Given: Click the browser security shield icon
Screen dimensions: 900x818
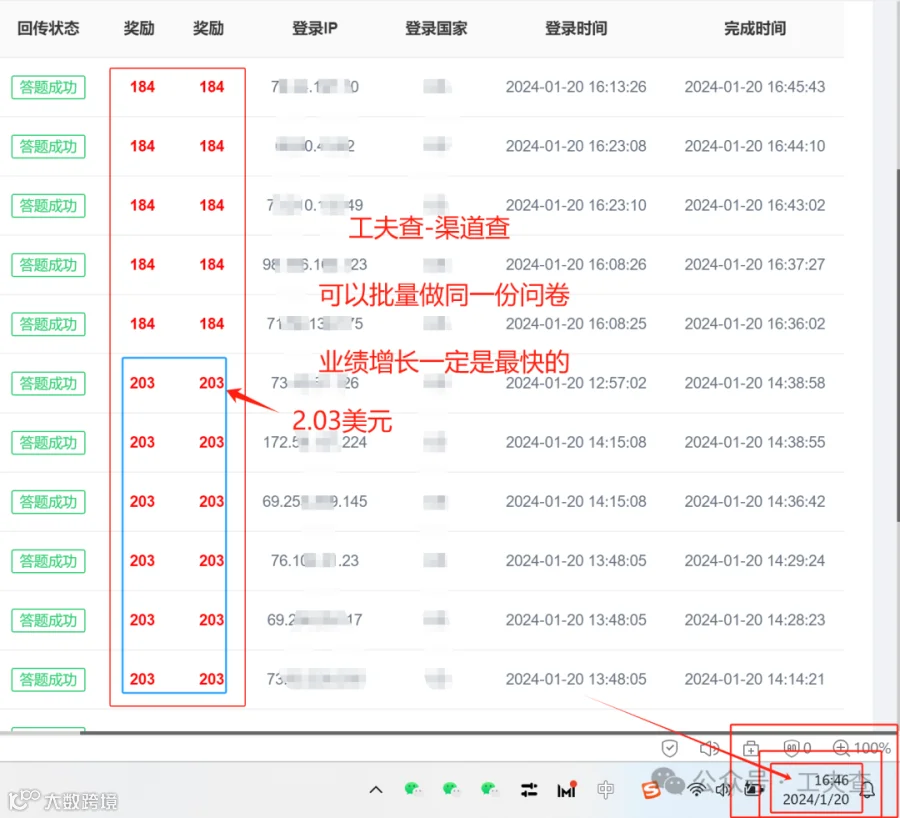Looking at the screenshot, I should tap(669, 748).
